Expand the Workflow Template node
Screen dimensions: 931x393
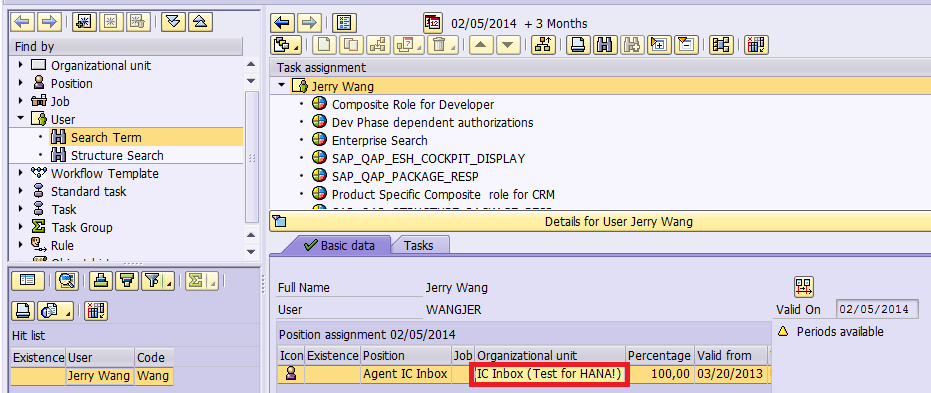(22, 173)
